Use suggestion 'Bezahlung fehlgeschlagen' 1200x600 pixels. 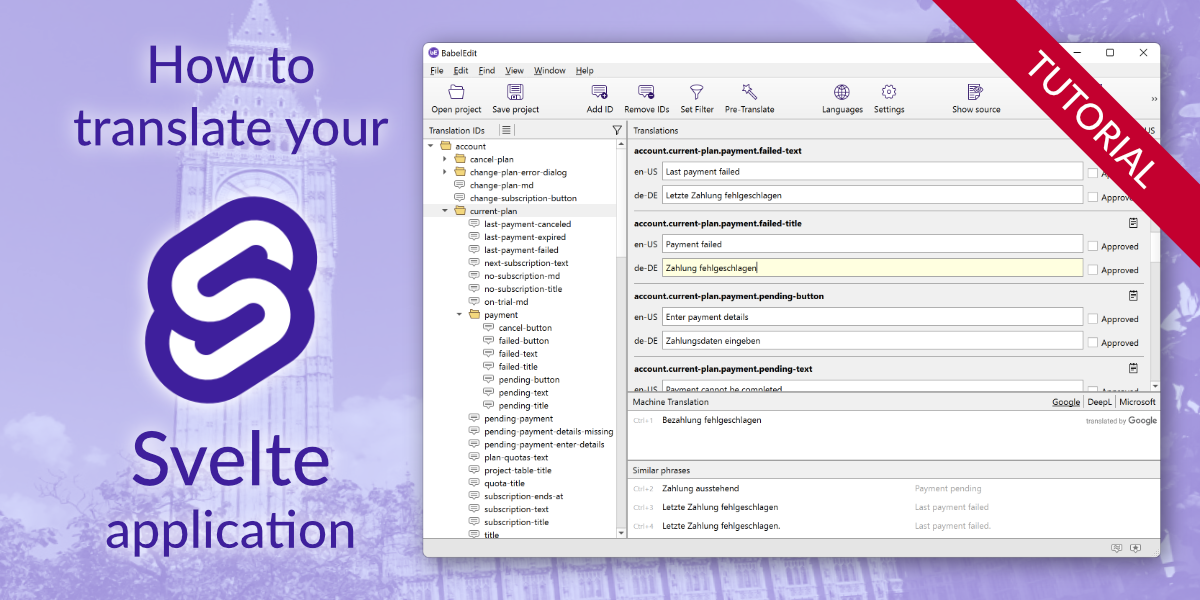[x=712, y=420]
